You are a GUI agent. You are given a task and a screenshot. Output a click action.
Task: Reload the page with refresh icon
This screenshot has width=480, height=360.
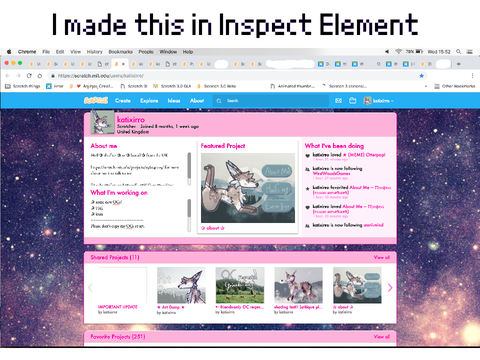click(x=29, y=76)
